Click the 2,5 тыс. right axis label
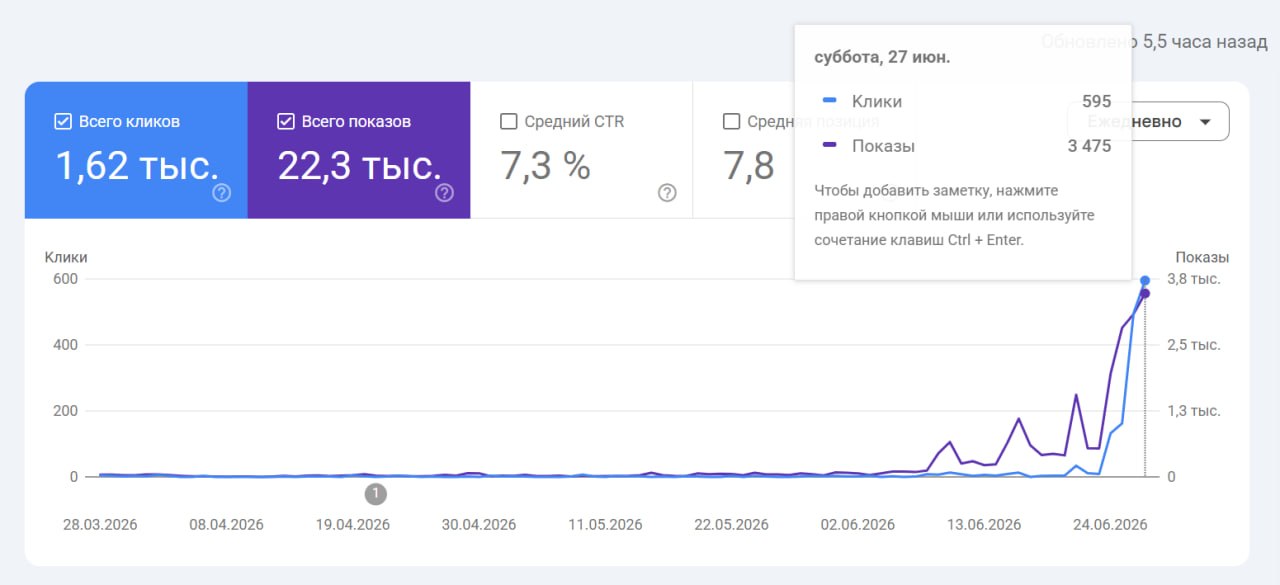The width and height of the screenshot is (1280, 585). (1194, 345)
